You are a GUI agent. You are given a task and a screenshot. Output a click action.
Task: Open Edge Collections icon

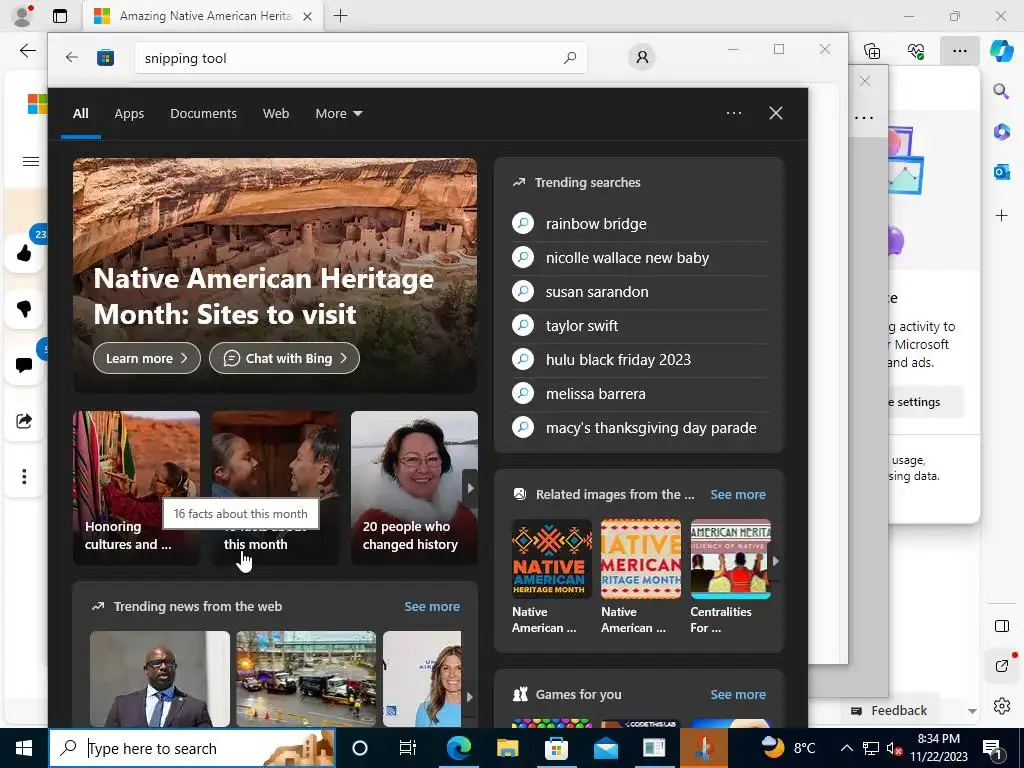872,50
